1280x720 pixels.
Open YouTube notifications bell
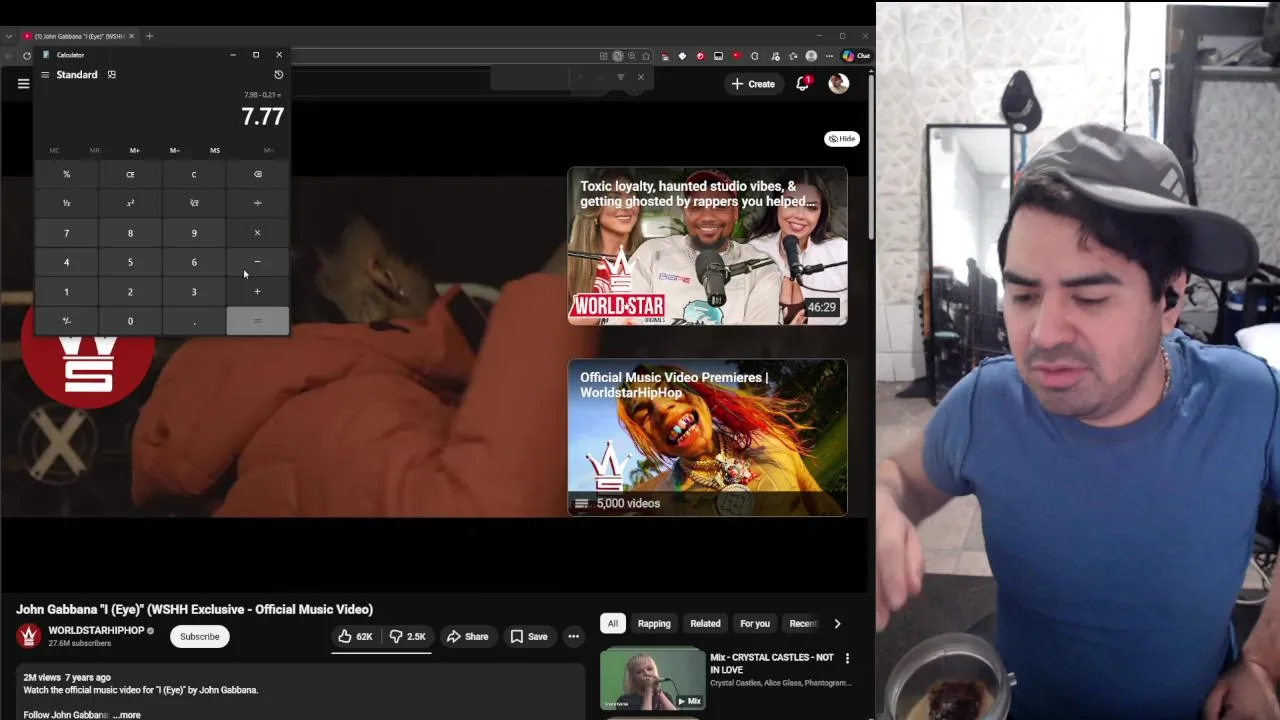click(x=802, y=84)
